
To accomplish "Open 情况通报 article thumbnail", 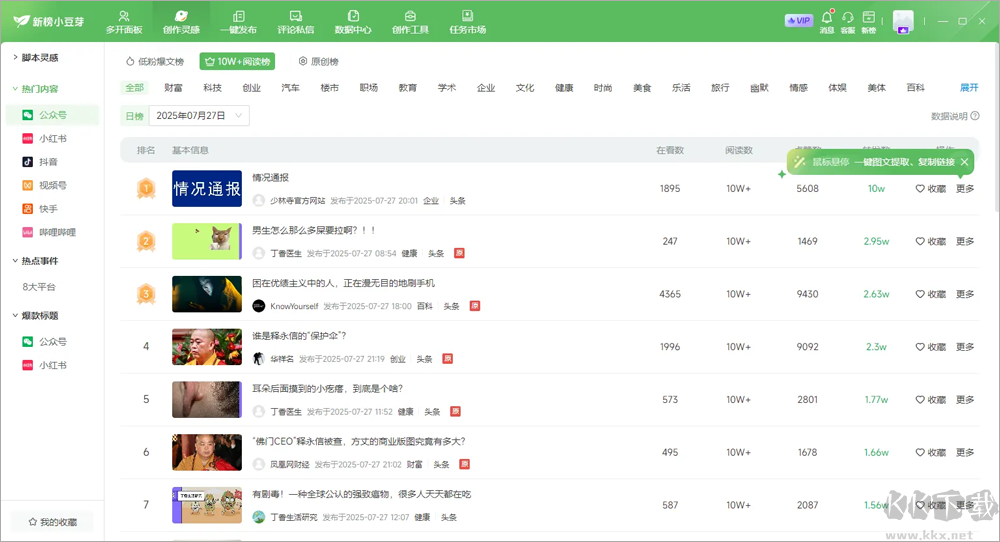I will tap(207, 189).
